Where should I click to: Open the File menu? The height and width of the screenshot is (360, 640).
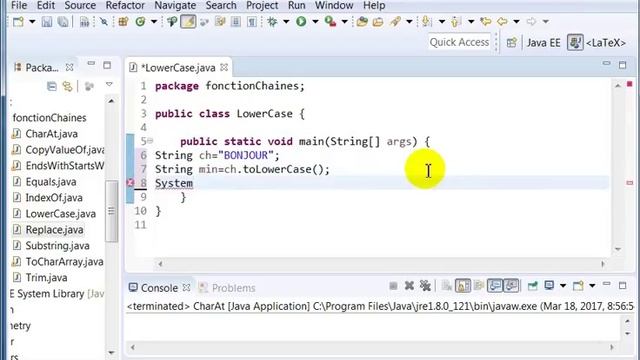(x=19, y=6)
